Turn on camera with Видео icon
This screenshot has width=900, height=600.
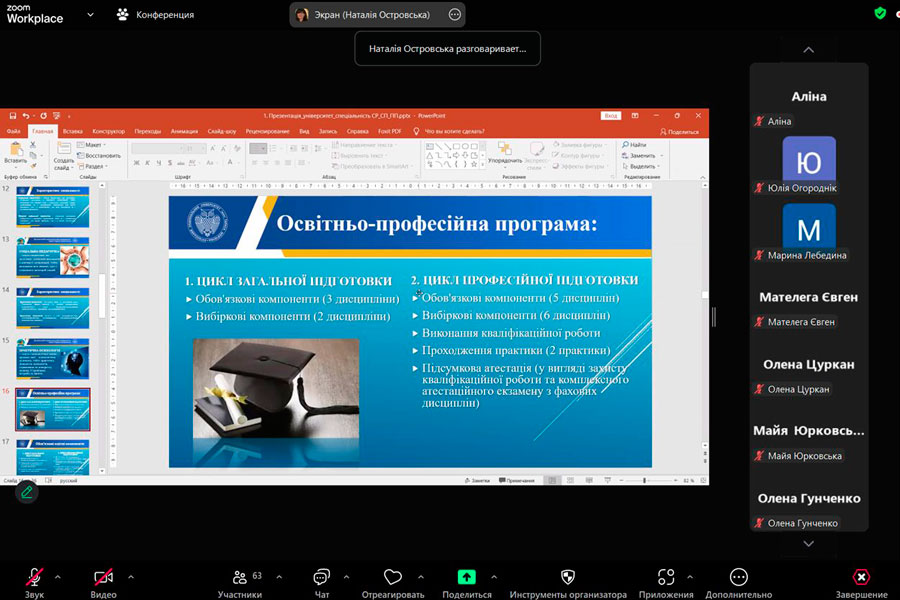click(104, 577)
